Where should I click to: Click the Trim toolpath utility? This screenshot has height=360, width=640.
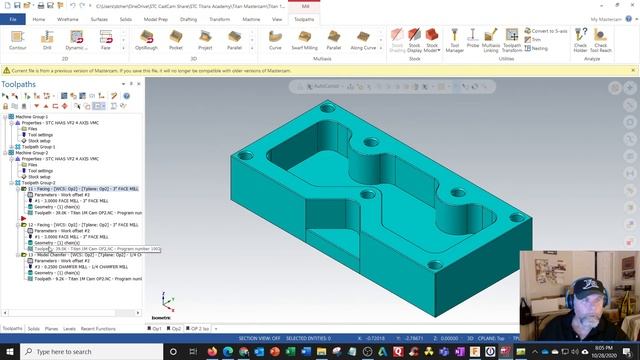click(x=533, y=40)
